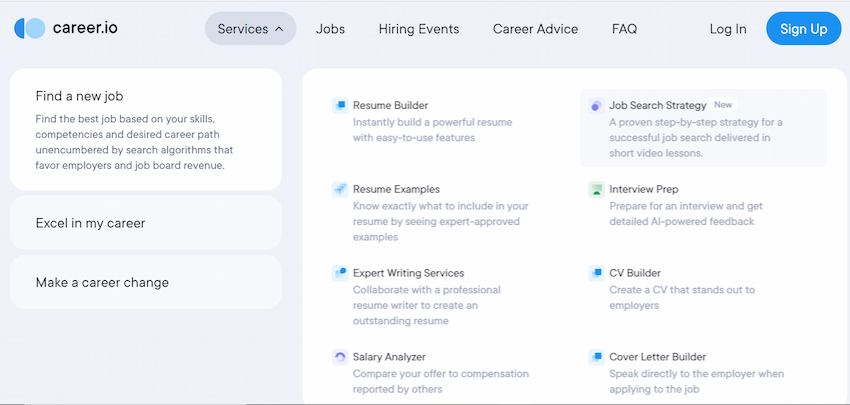850x405 pixels.
Task: Click the Resume Builder icon
Action: (340, 106)
